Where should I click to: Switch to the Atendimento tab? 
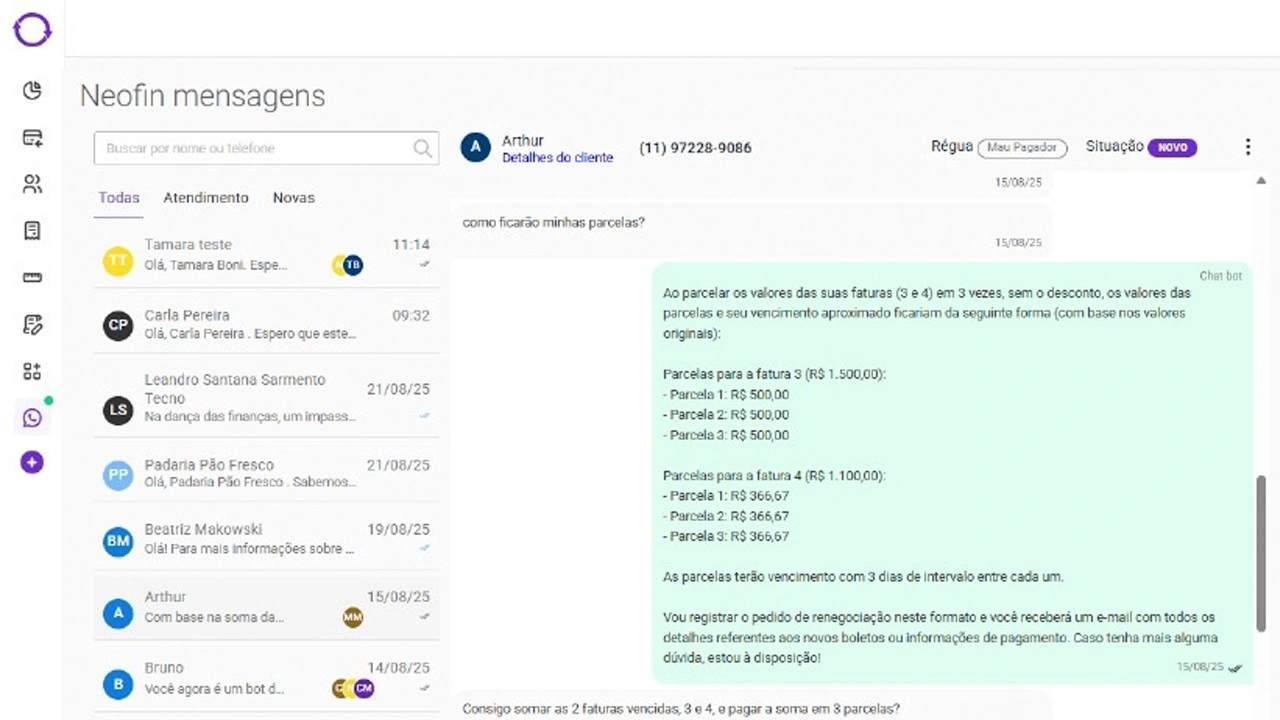(206, 198)
